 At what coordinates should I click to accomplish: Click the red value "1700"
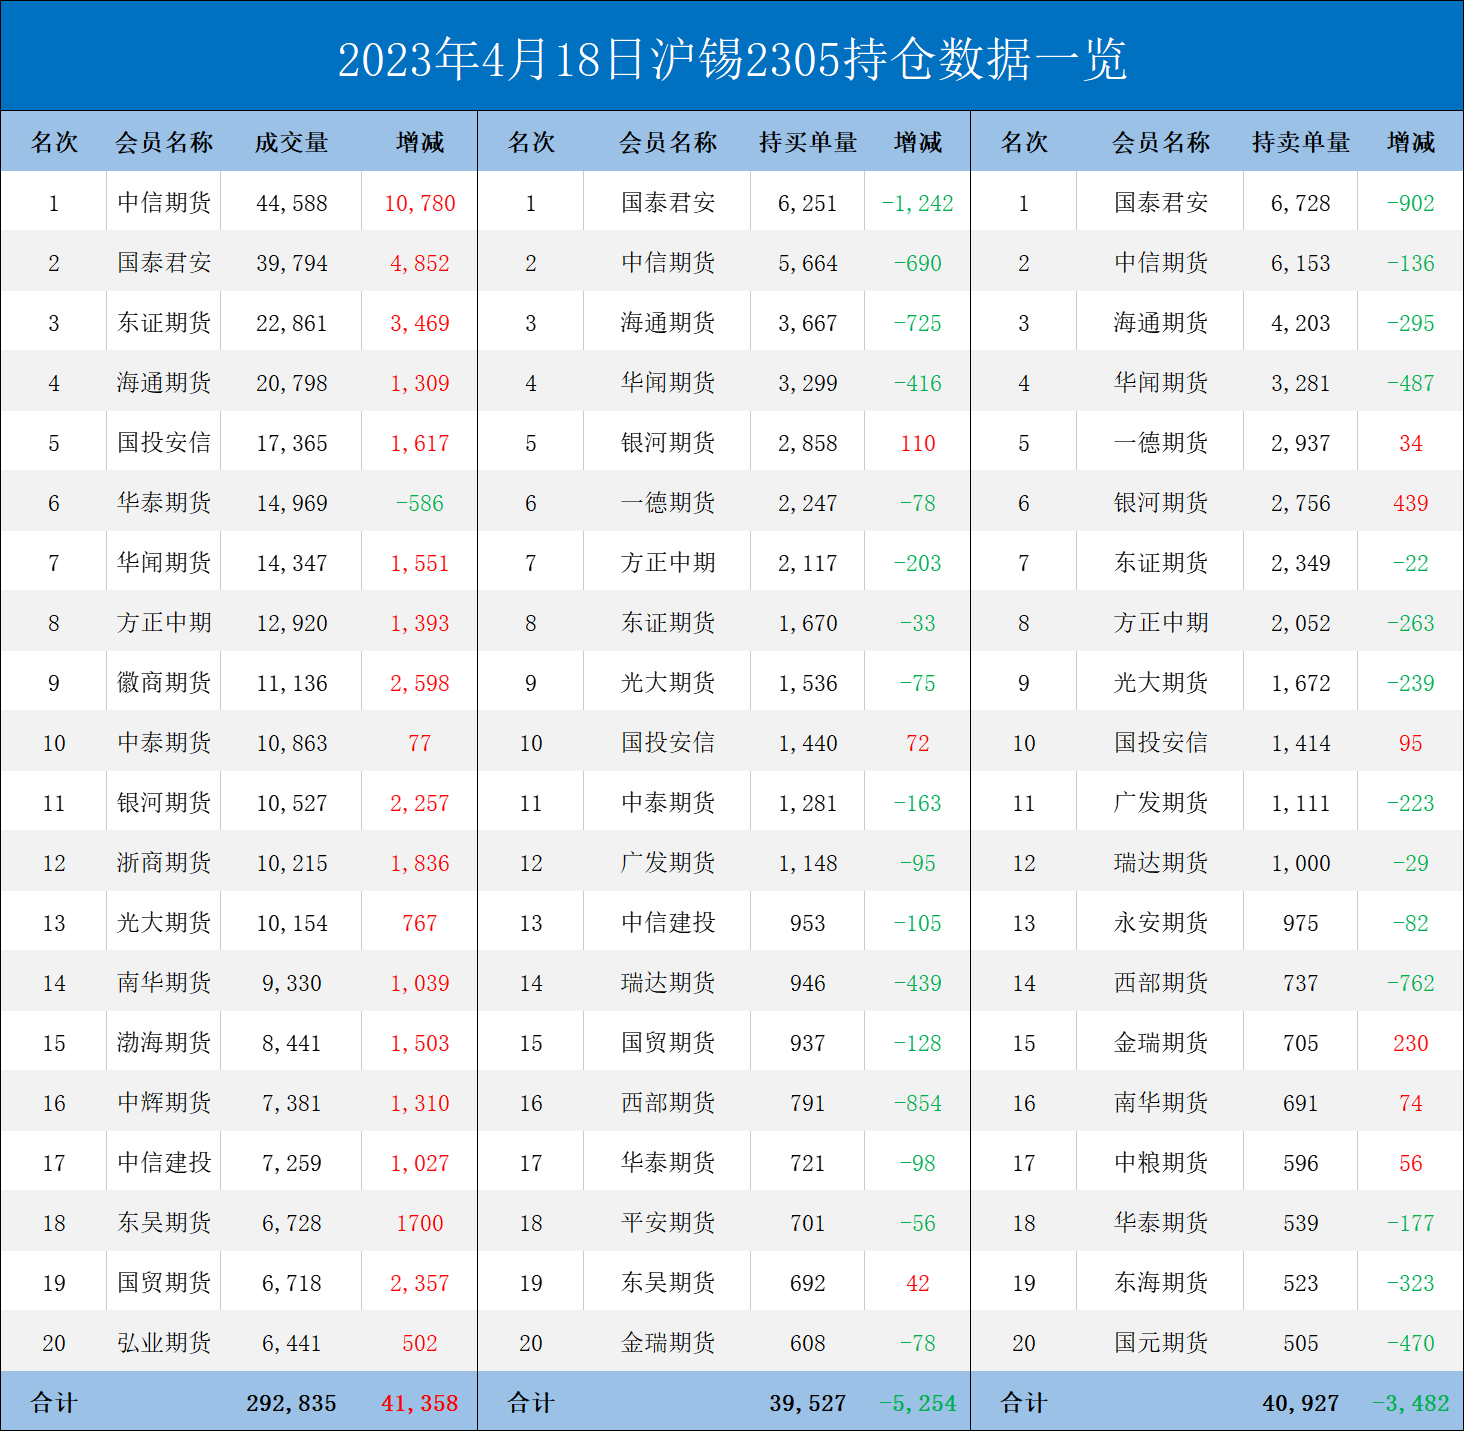point(420,1223)
